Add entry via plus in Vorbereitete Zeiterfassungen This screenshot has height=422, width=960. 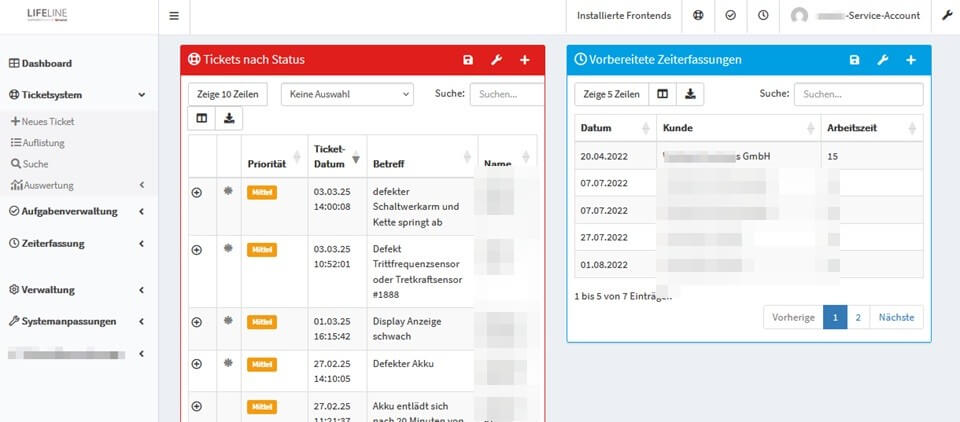coord(911,59)
